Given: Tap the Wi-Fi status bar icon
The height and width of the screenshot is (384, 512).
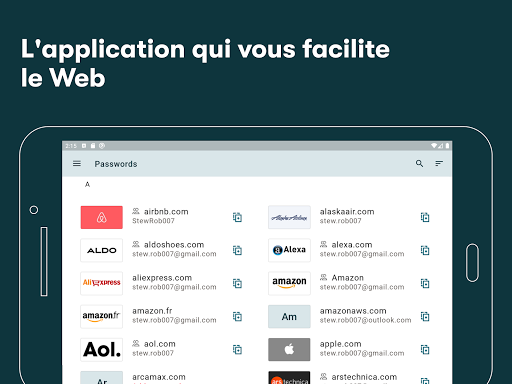Looking at the screenshot, I should (x=434, y=146).
